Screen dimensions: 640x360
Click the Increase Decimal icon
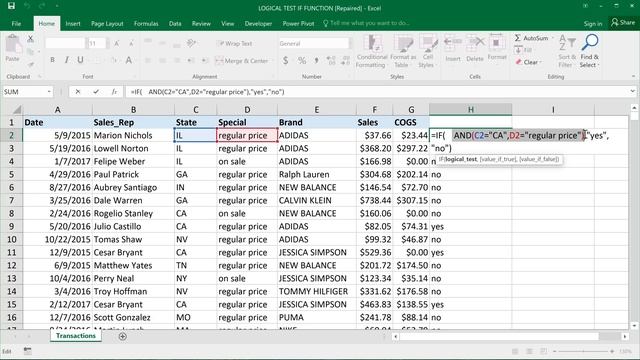(x=331, y=60)
